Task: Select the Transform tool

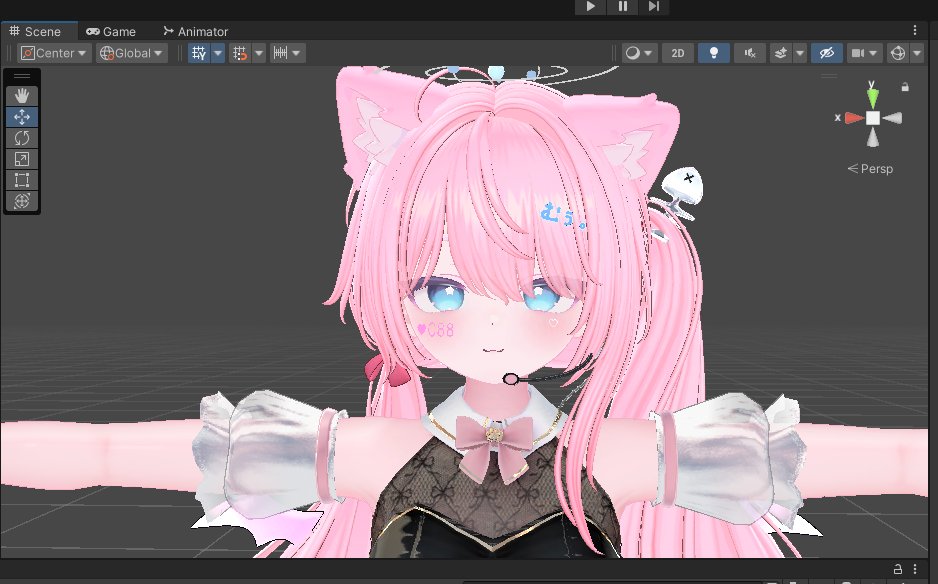Action: pyautogui.click(x=22, y=201)
